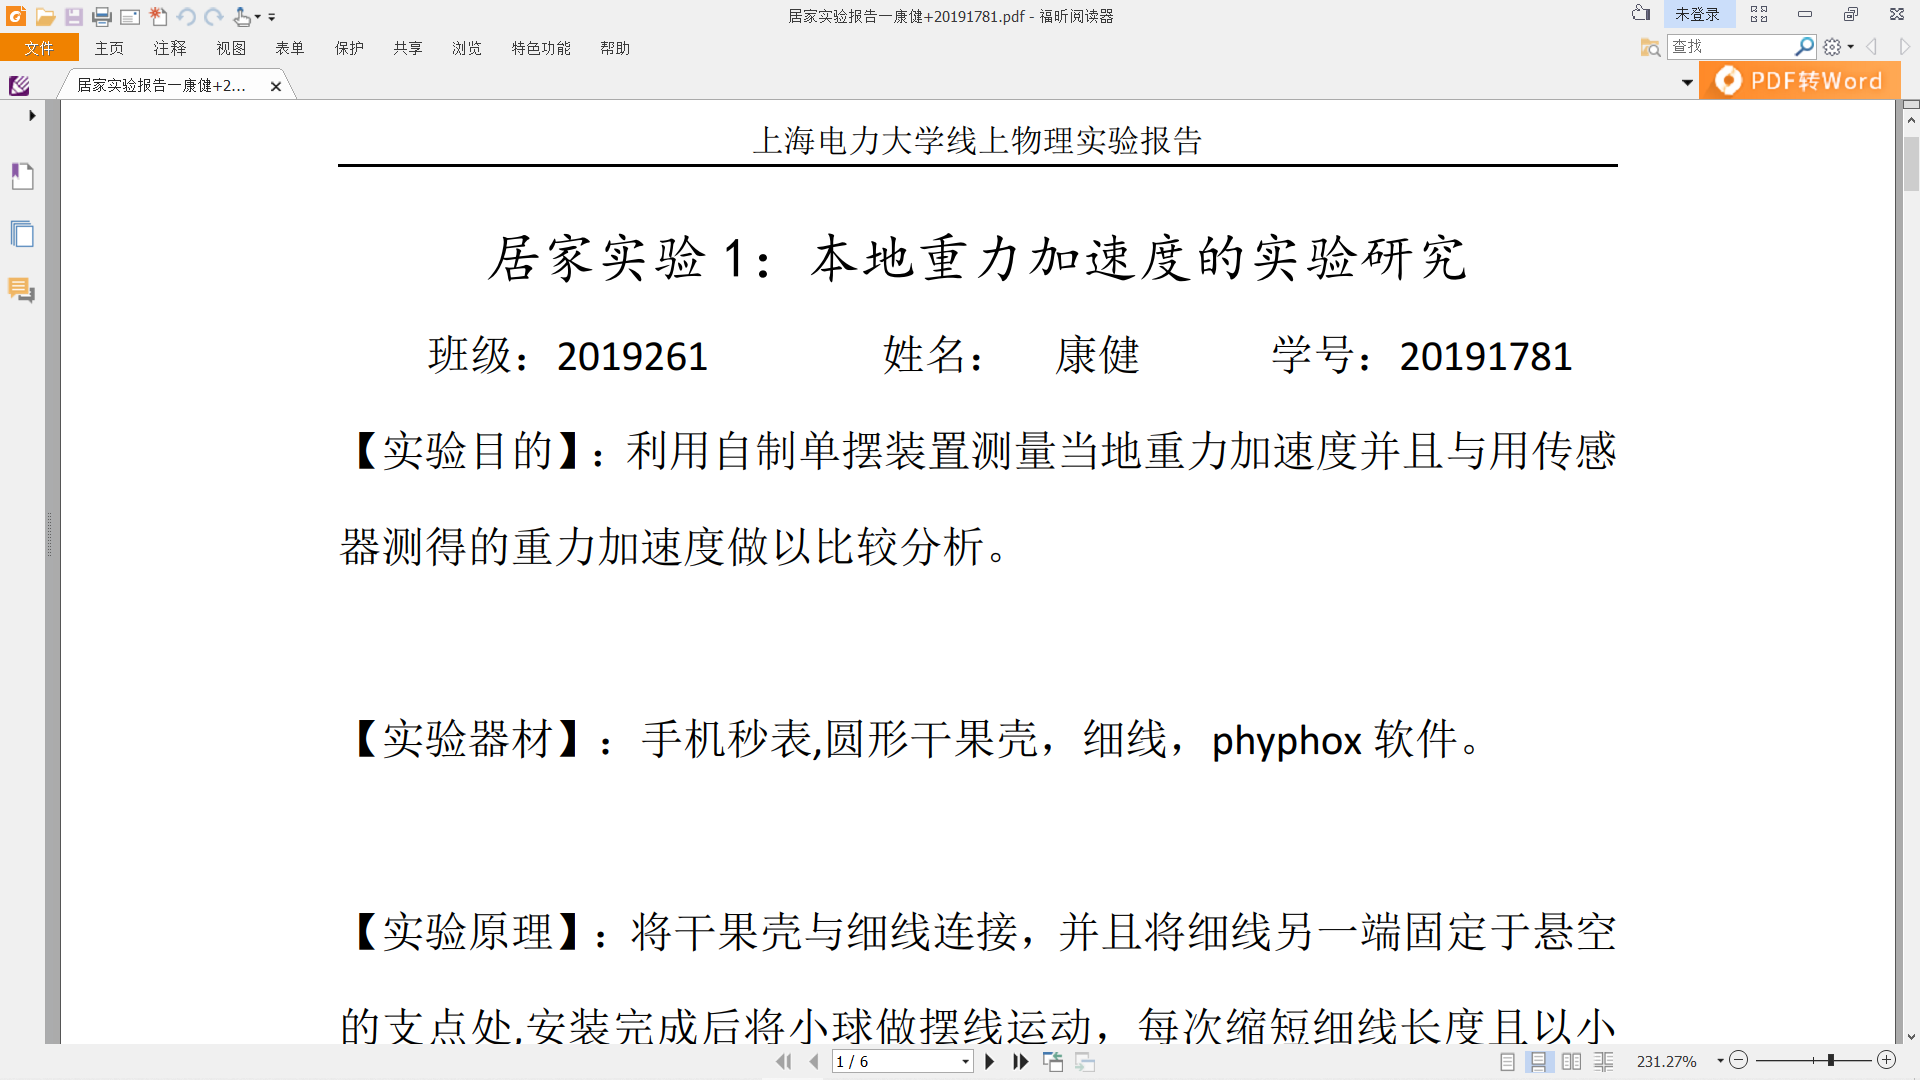Click the 查找 search input field
This screenshot has width=1920, height=1080.
click(x=1732, y=47)
